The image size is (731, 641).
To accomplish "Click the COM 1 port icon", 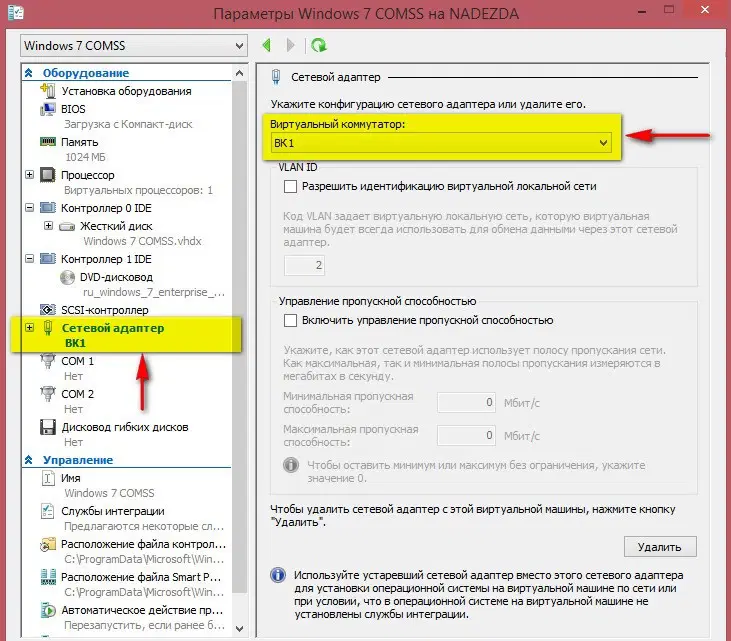I will tap(48, 361).
